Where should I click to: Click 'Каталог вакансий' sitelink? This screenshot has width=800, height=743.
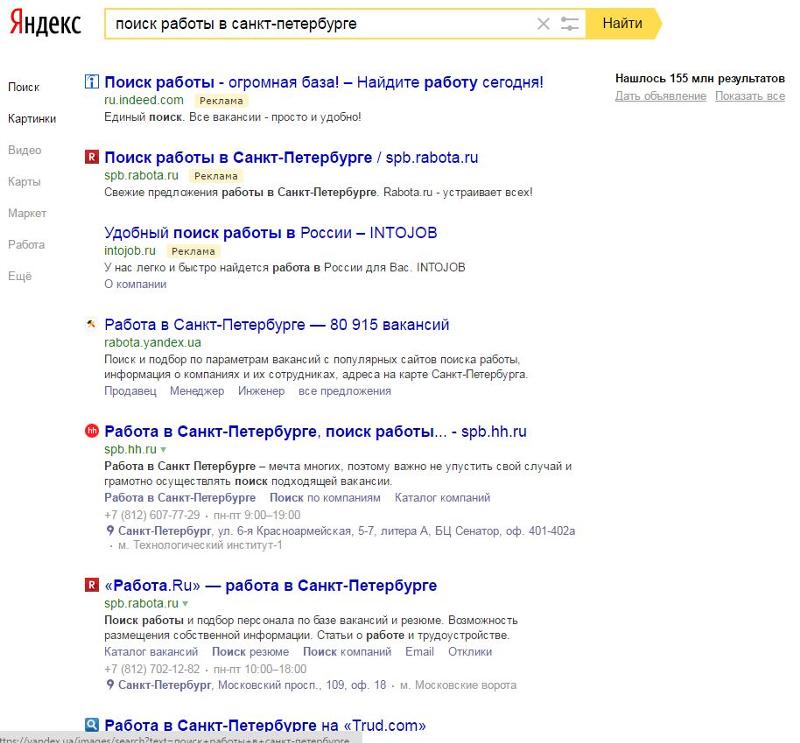tap(151, 652)
